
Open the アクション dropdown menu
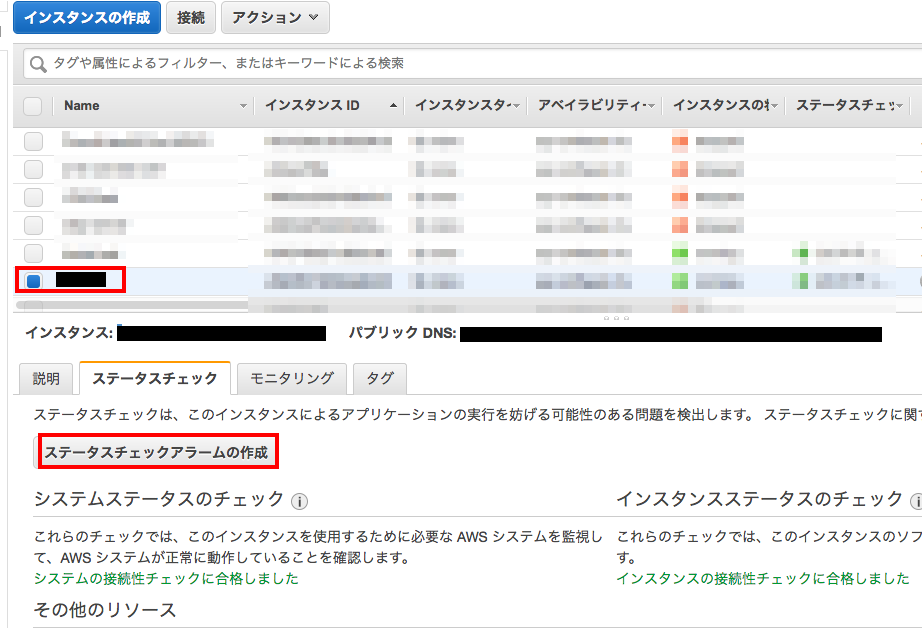click(x=275, y=17)
